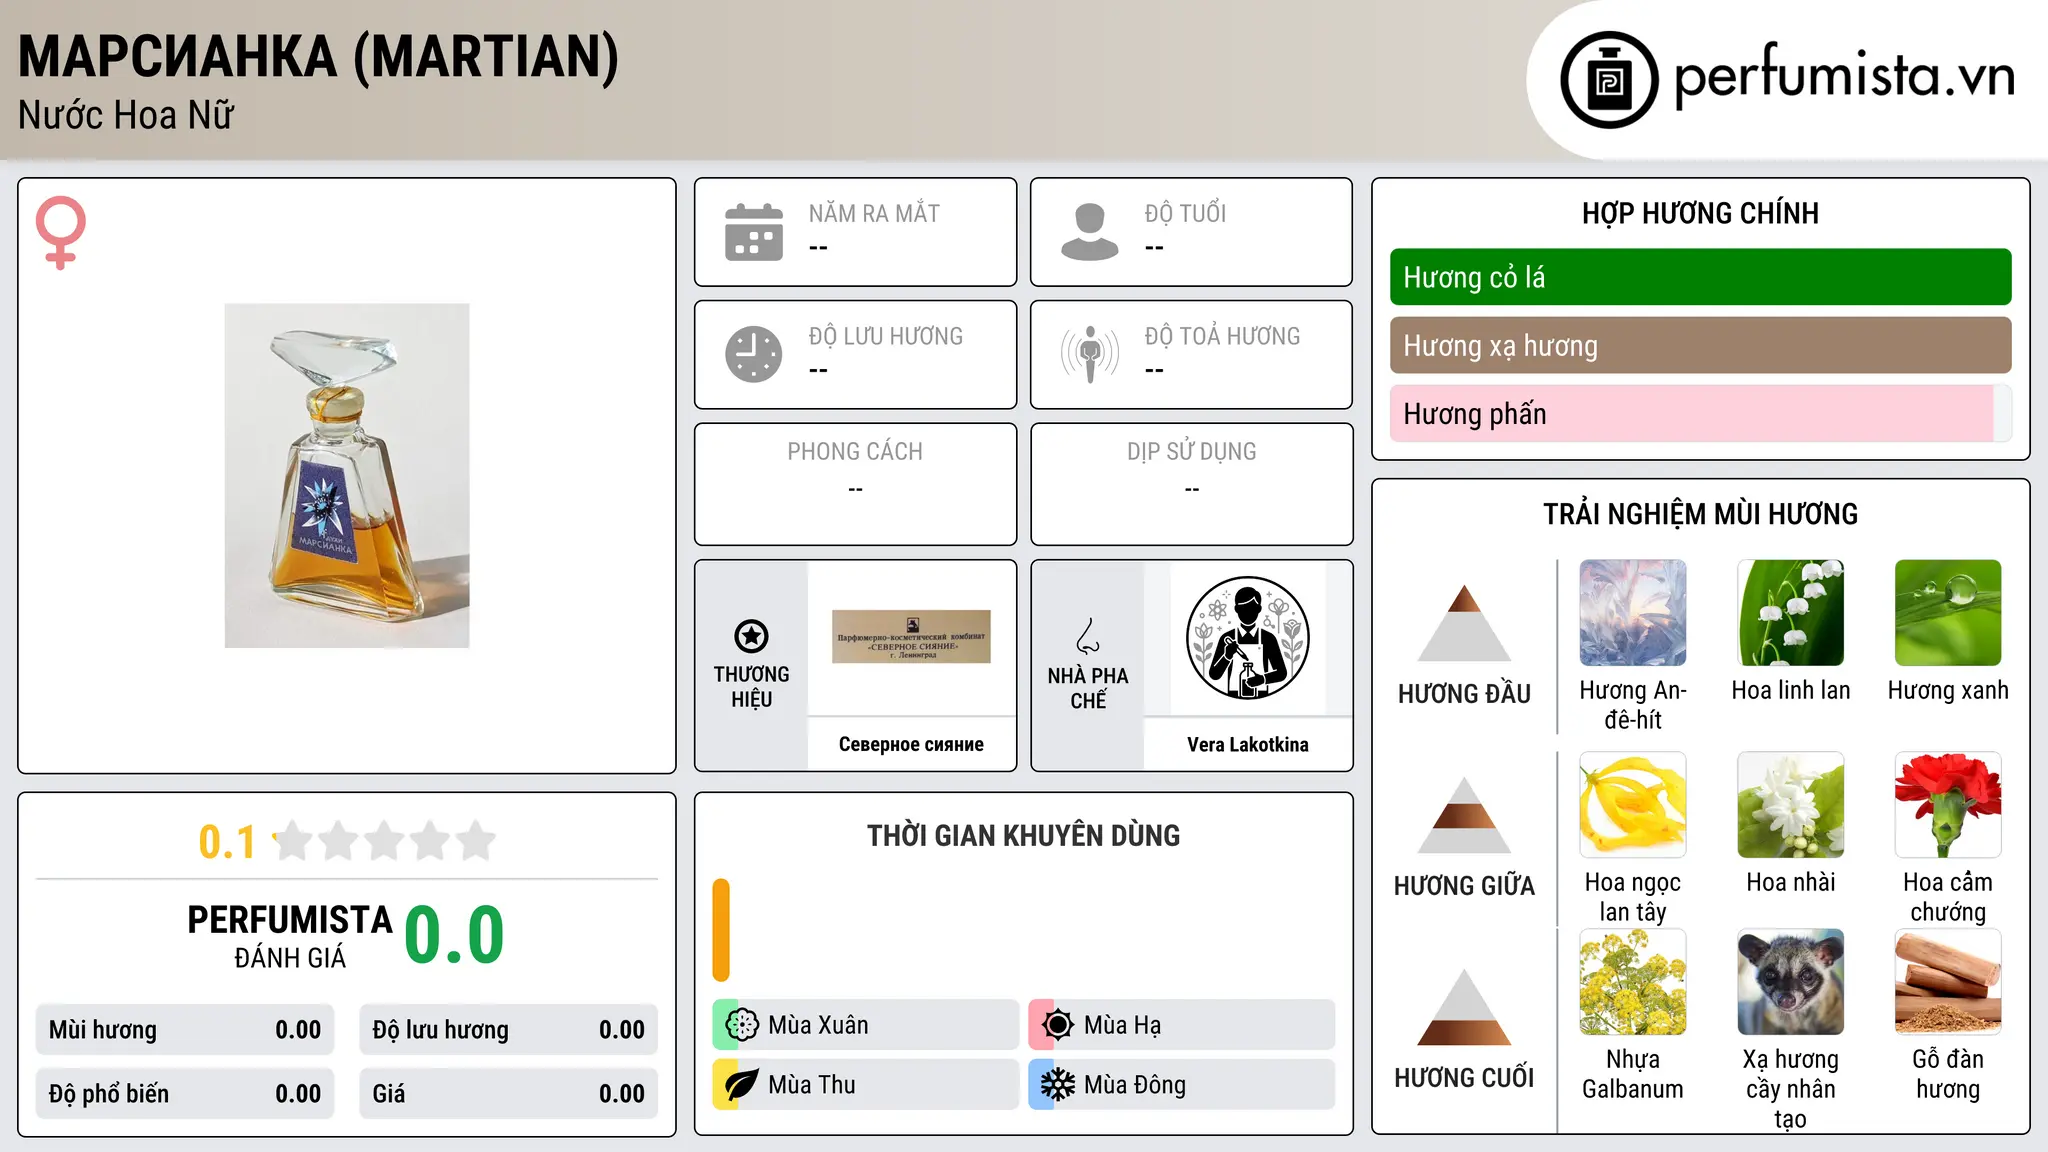
Task: Click the clock icon for Độ Lưu Hương
Action: (x=754, y=354)
